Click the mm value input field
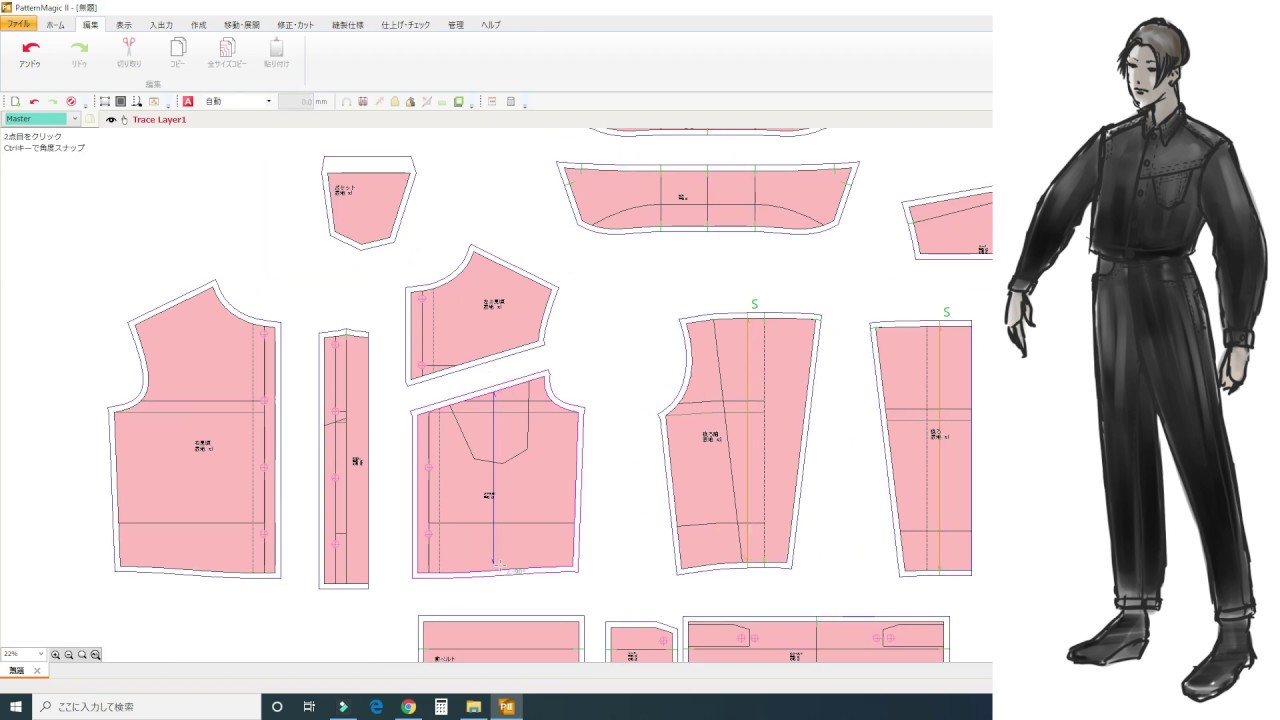Screen dimensions: 1280x720 pyautogui.click(x=296, y=101)
